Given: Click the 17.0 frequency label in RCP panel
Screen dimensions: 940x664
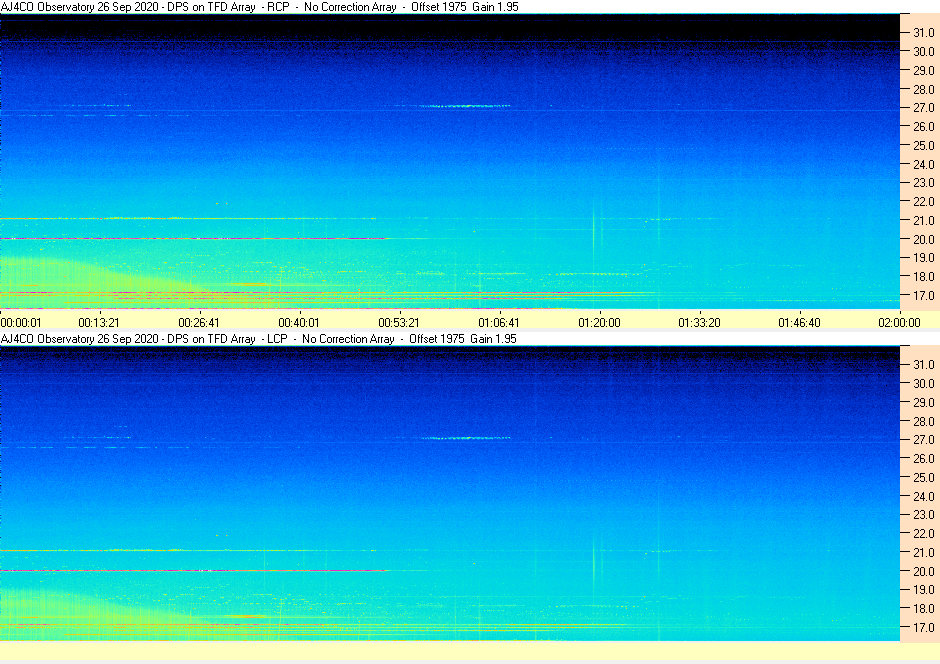Looking at the screenshot, I should click(924, 295).
